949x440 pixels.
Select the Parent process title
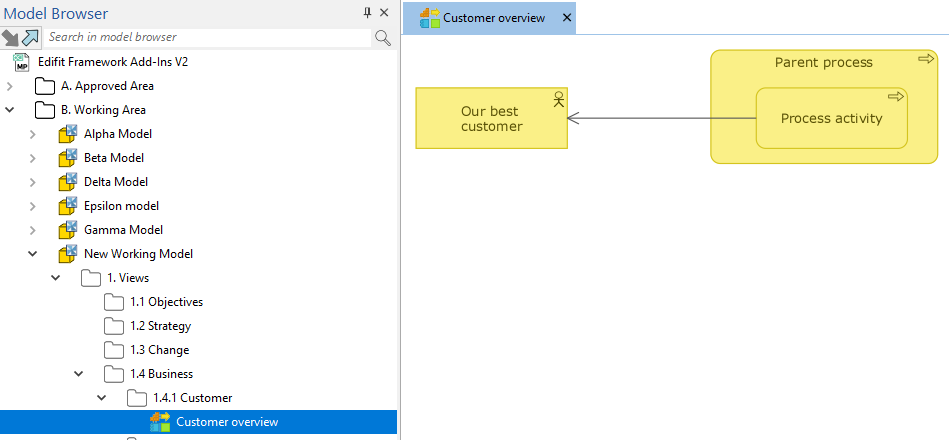[823, 63]
